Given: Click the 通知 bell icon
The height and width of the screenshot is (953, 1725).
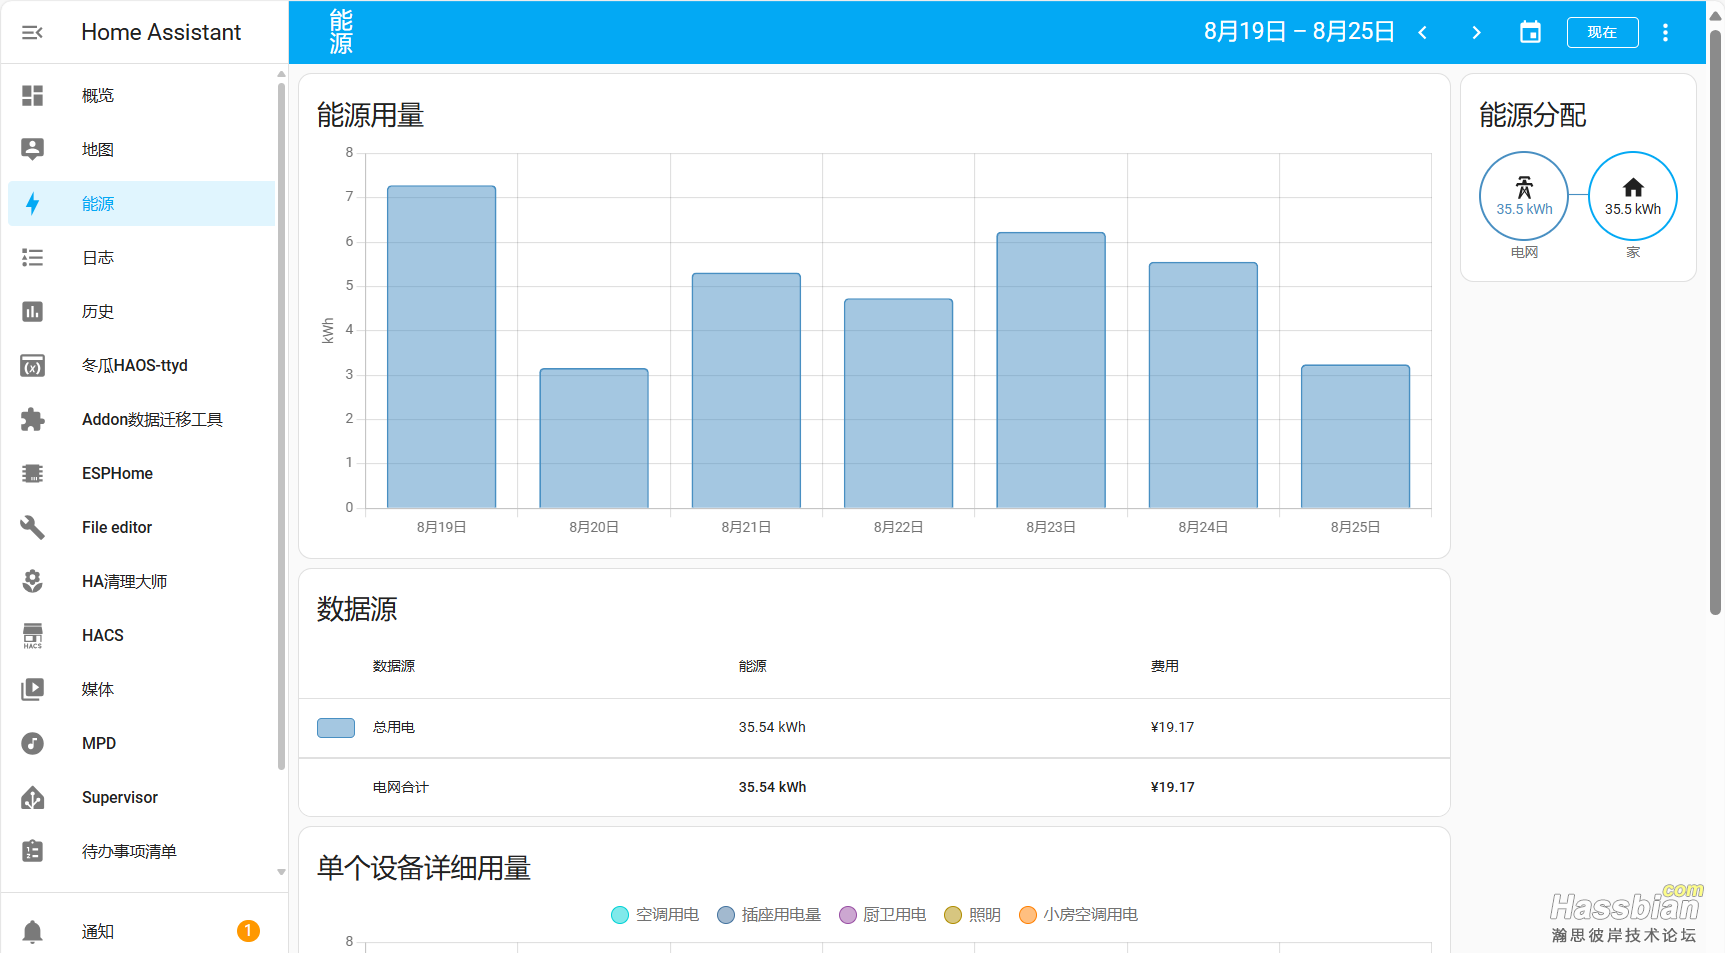Looking at the screenshot, I should 33,931.
